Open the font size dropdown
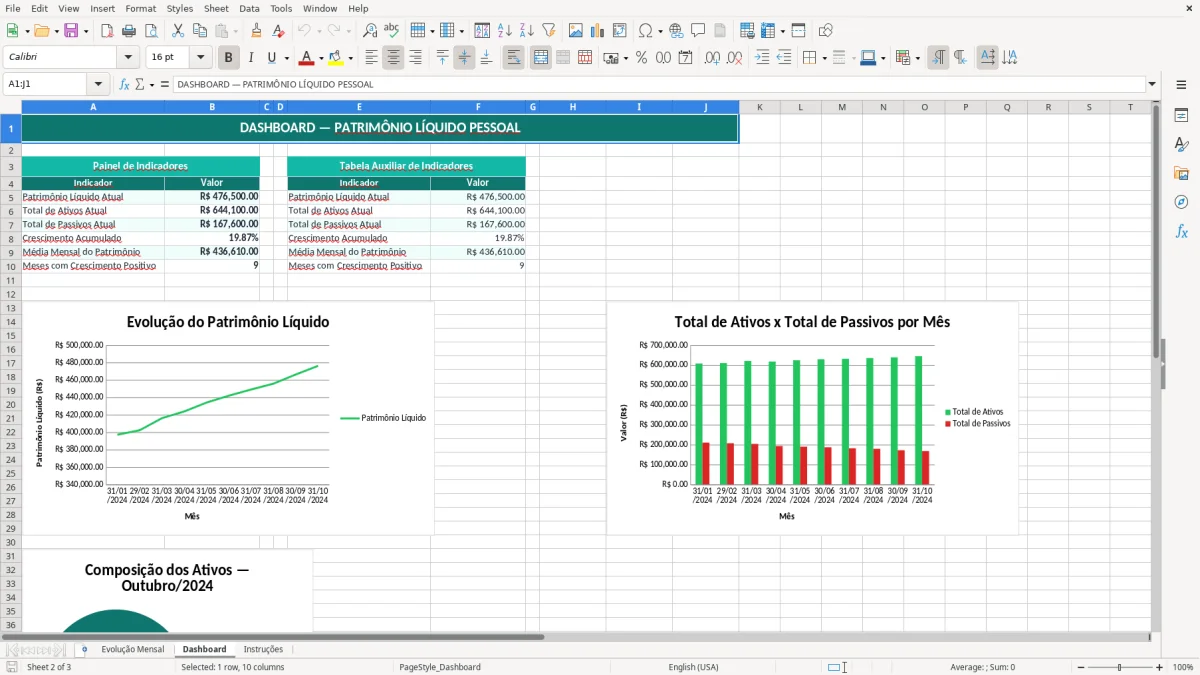Image resolution: width=1200 pixels, height=675 pixels. [x=201, y=58]
